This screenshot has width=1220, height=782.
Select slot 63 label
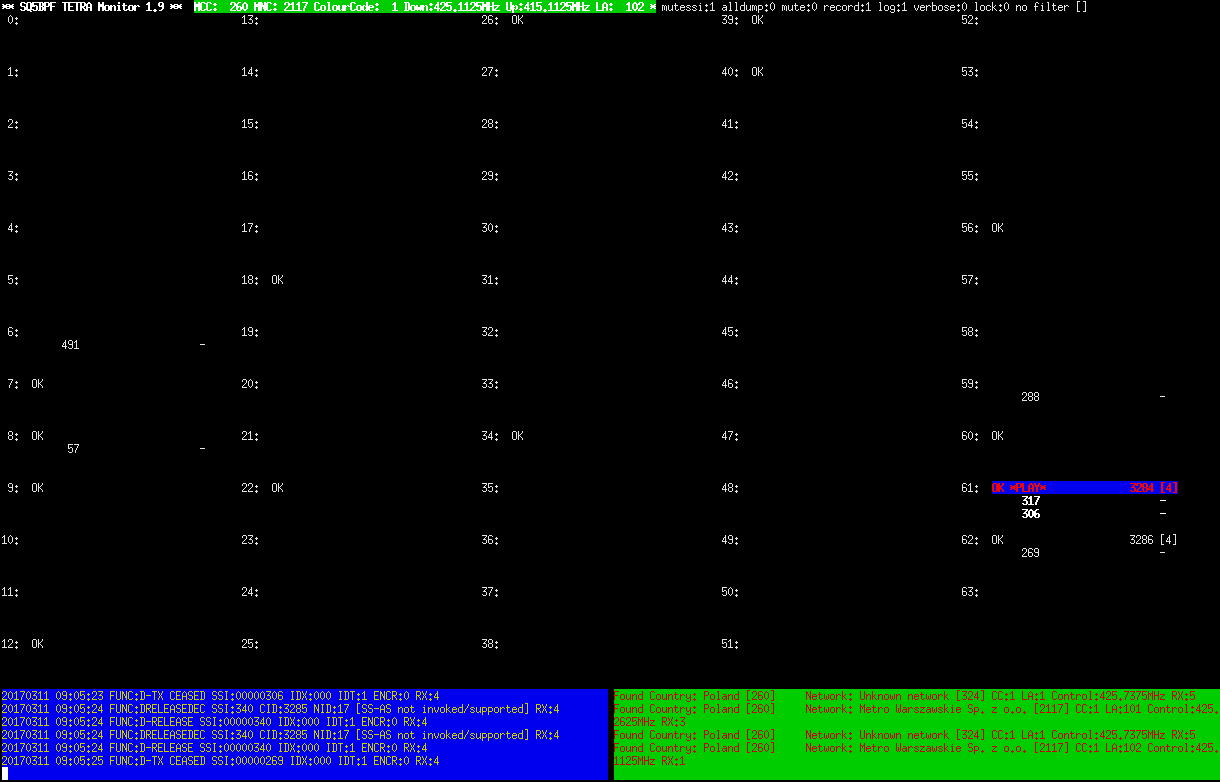click(970, 592)
